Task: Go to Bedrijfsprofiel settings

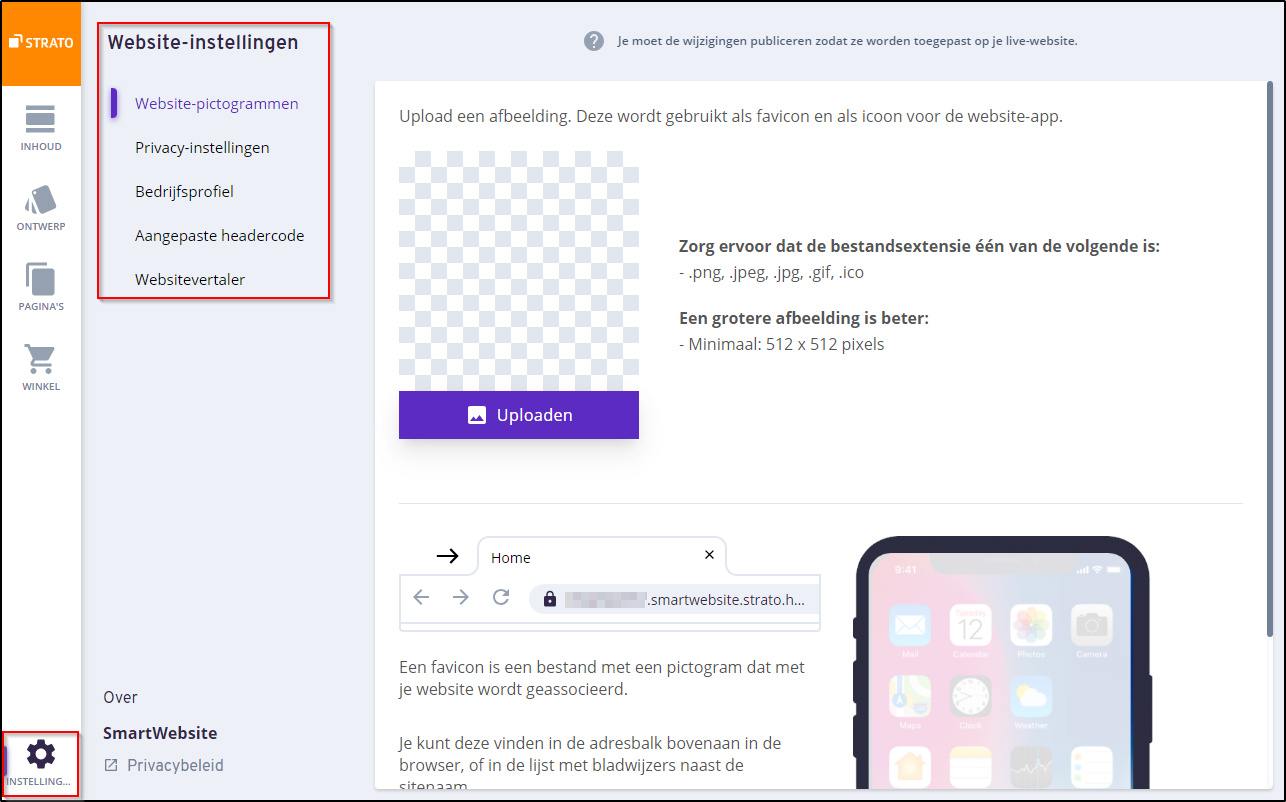Action: click(x=184, y=192)
